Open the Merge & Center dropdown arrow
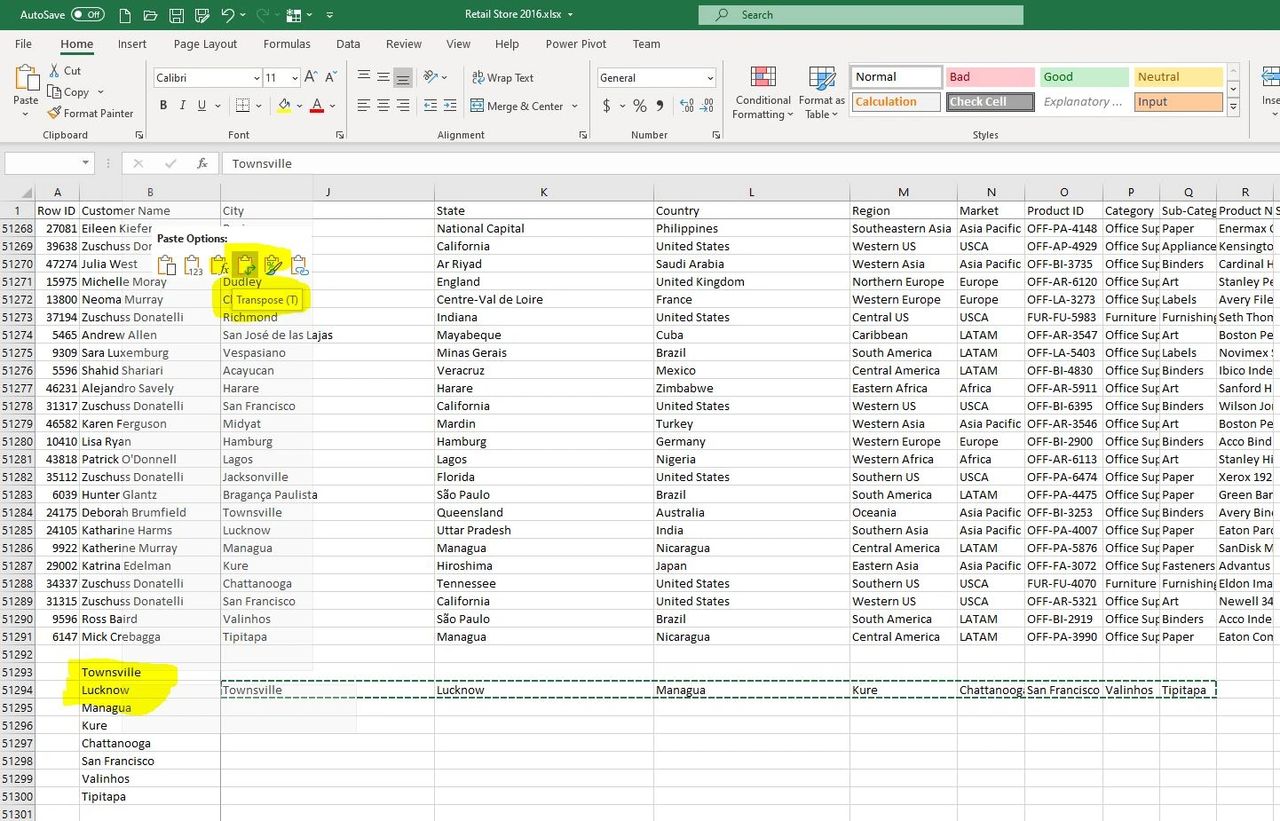1280x821 pixels. click(x=574, y=106)
